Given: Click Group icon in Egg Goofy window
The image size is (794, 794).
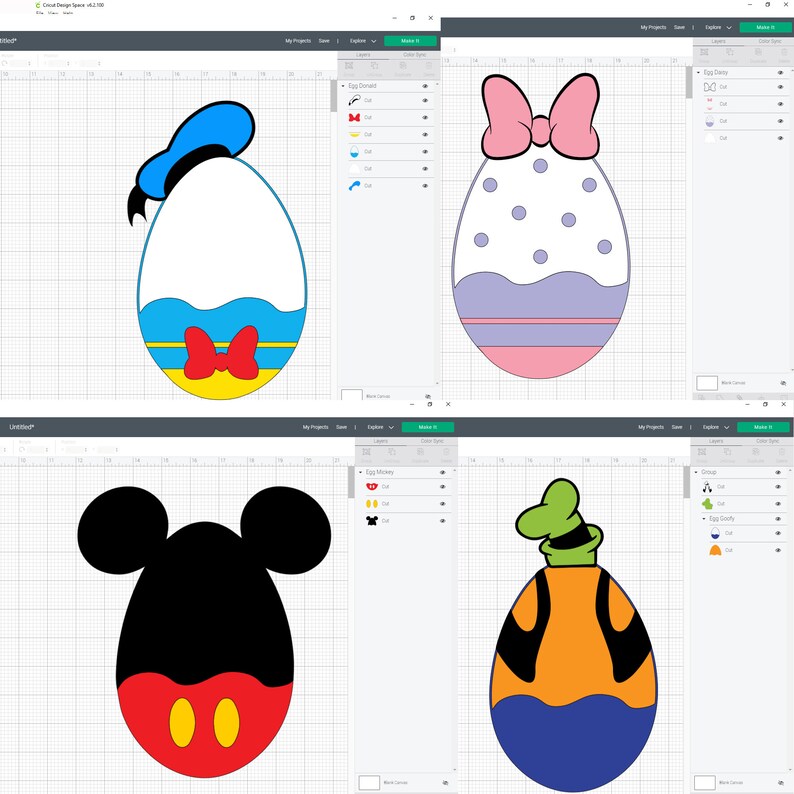Looking at the screenshot, I should pos(702,452).
